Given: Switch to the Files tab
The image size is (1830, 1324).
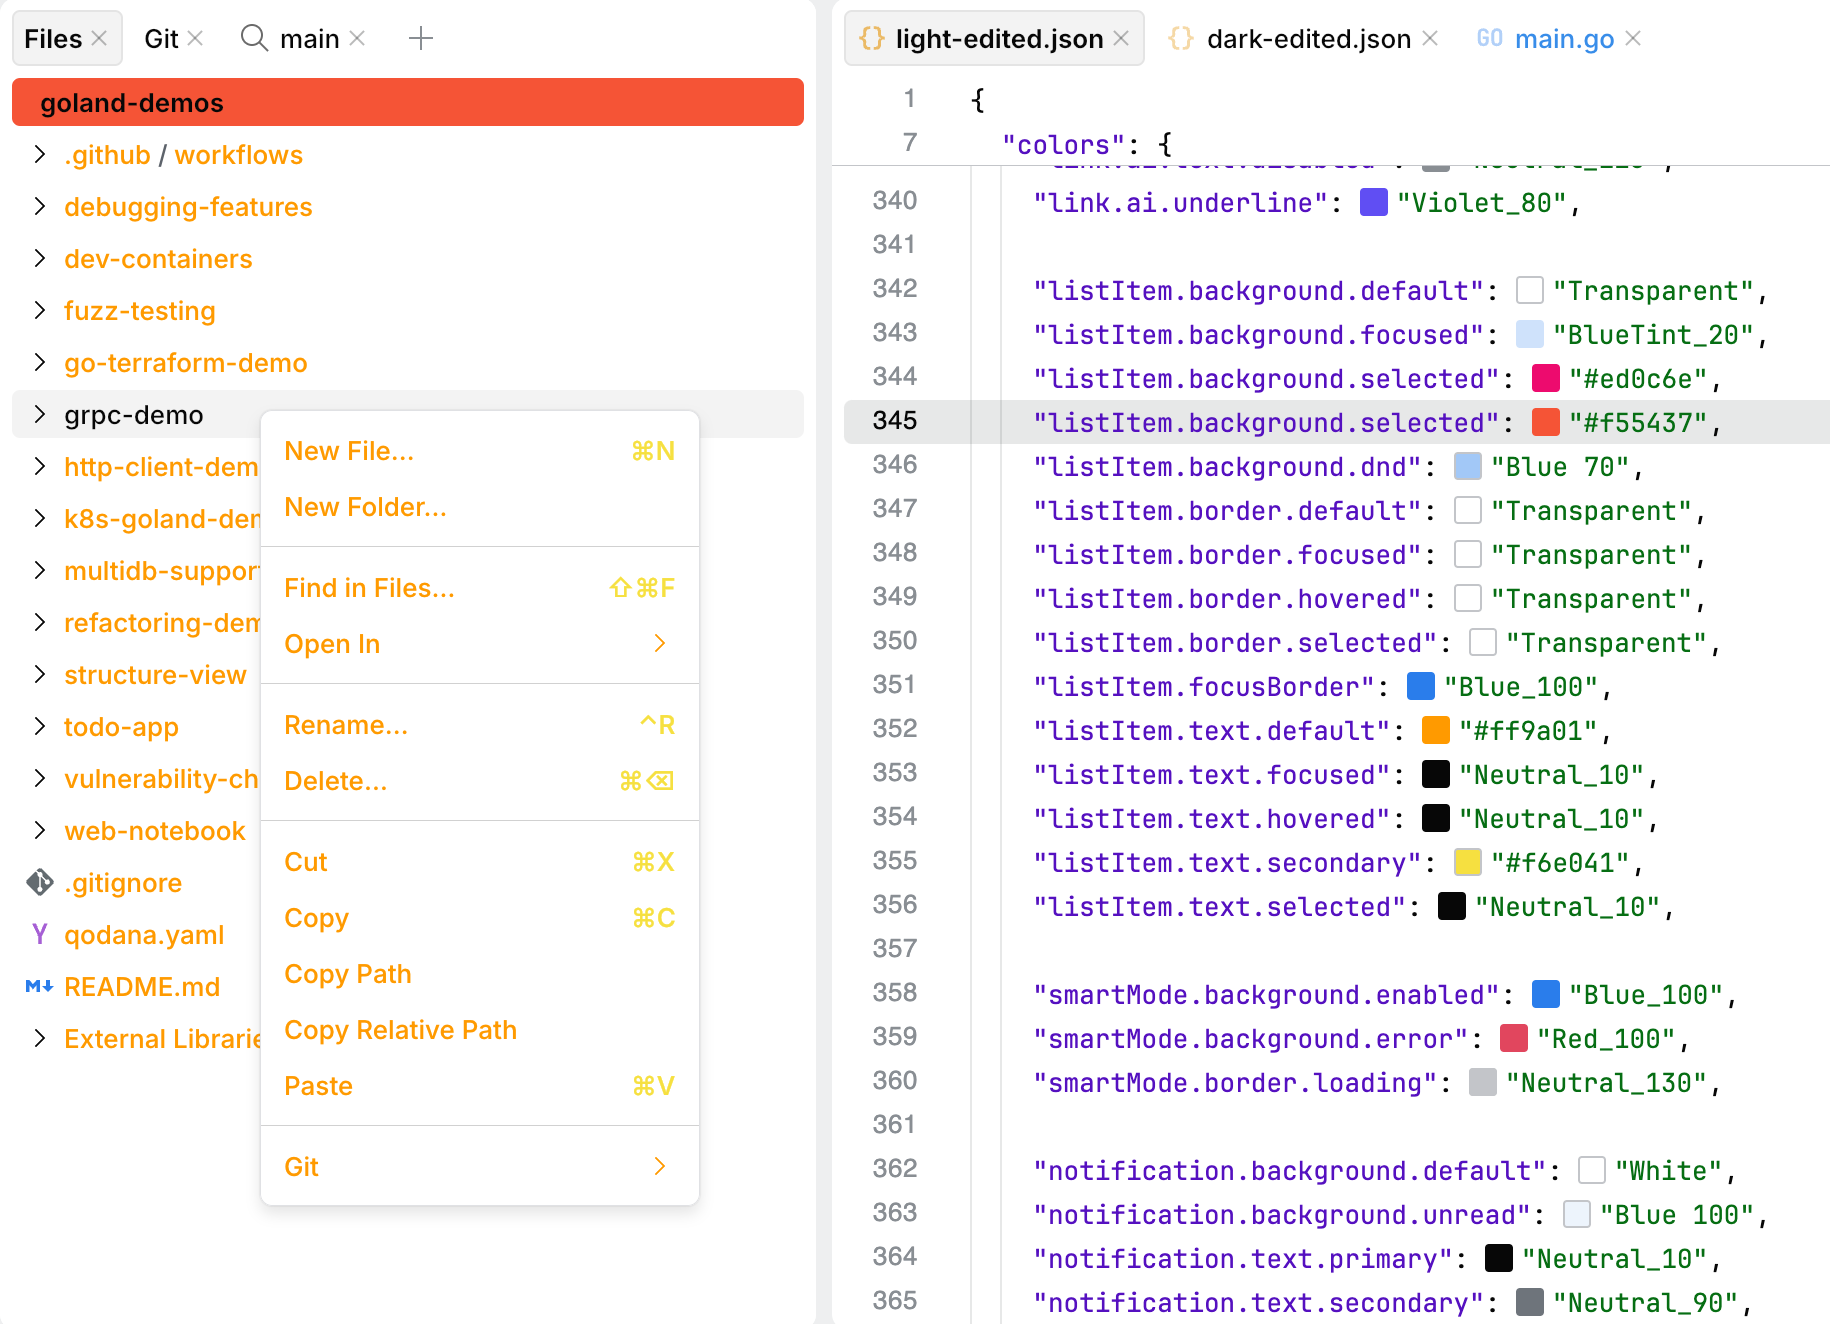Looking at the screenshot, I should click(x=55, y=38).
